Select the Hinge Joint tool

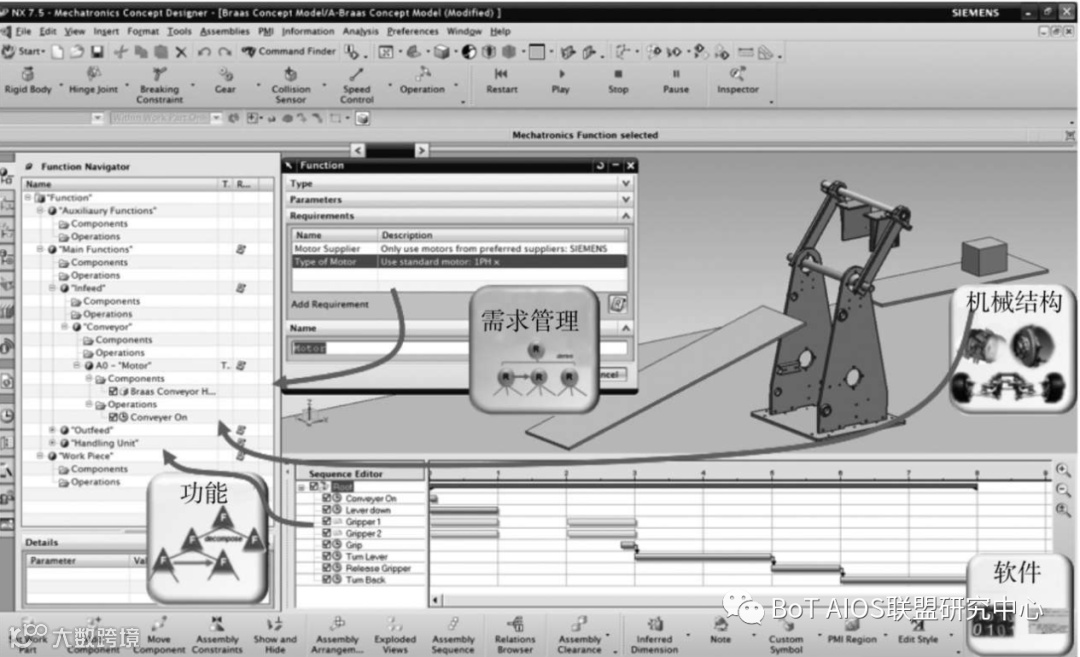93,81
